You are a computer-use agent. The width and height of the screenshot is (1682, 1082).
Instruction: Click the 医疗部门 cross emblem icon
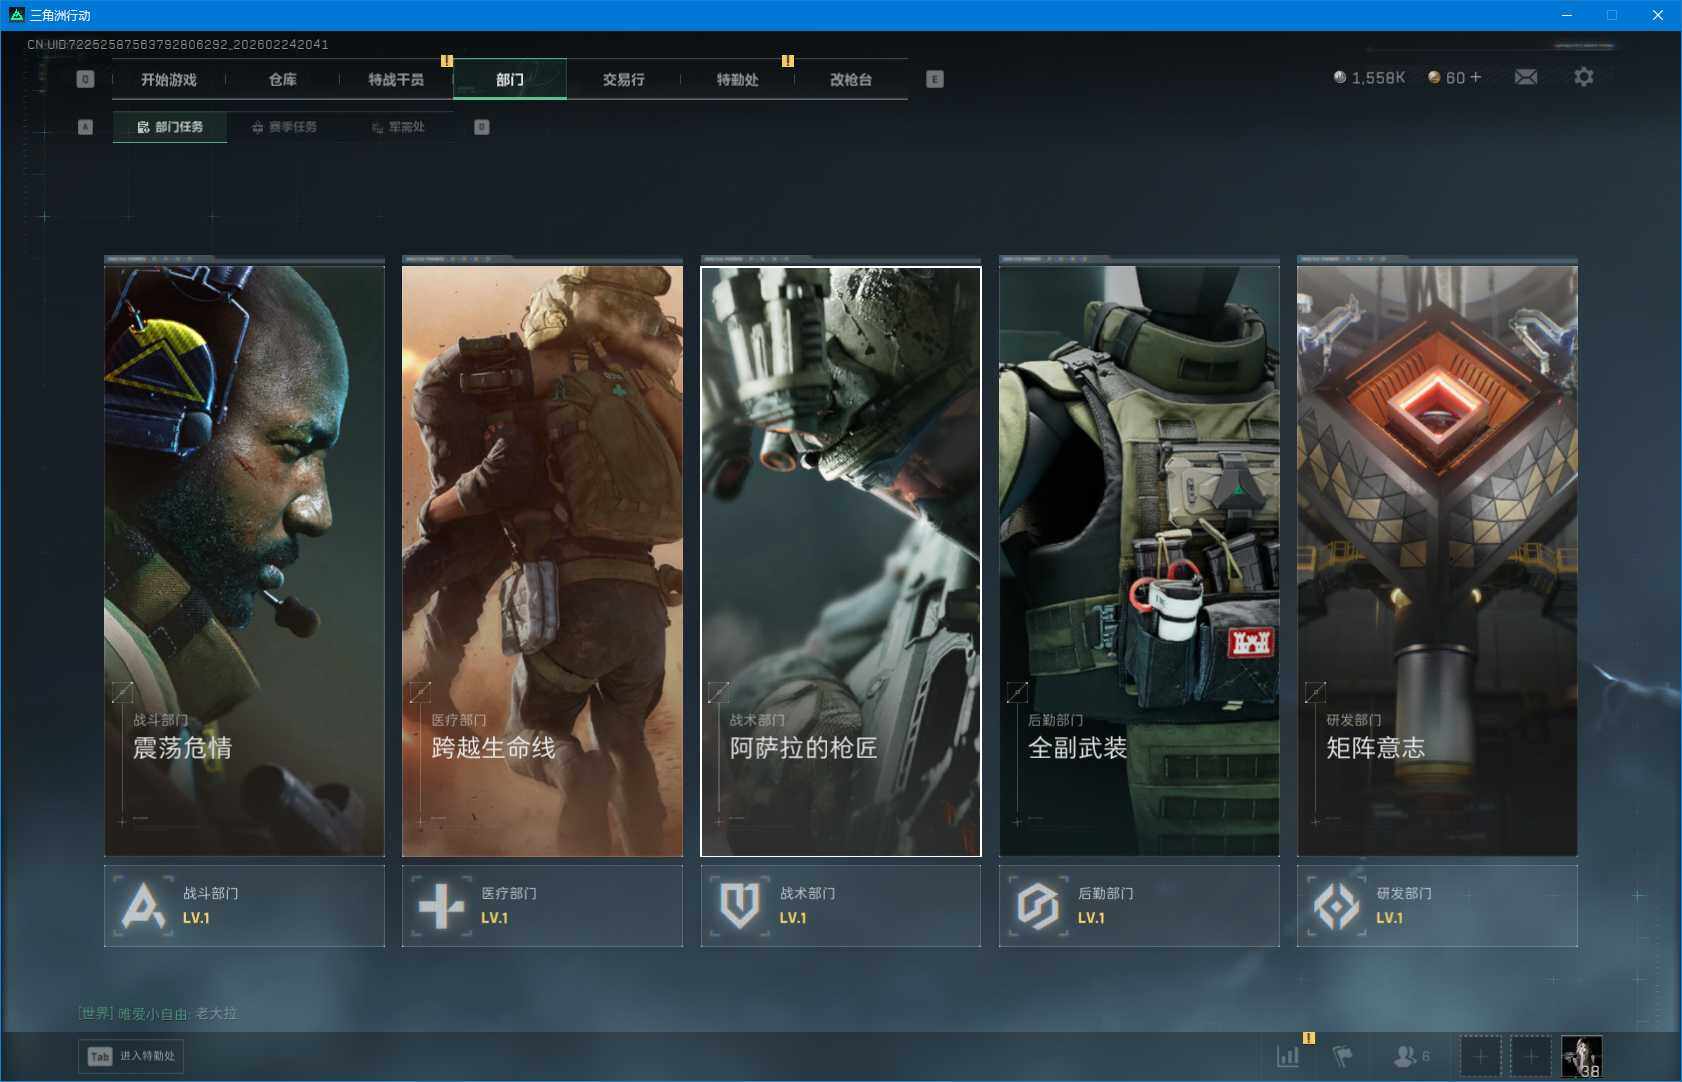coord(441,906)
